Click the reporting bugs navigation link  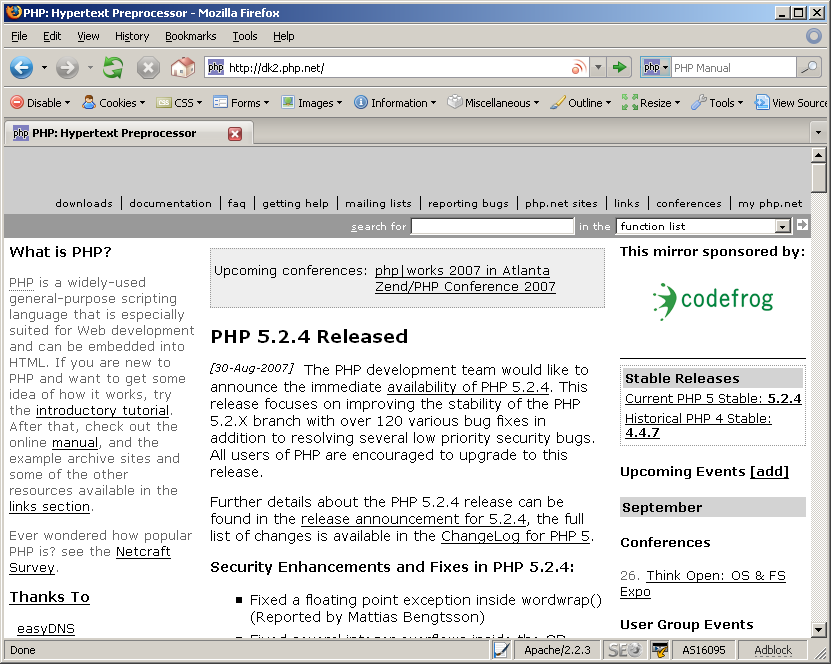tap(468, 203)
